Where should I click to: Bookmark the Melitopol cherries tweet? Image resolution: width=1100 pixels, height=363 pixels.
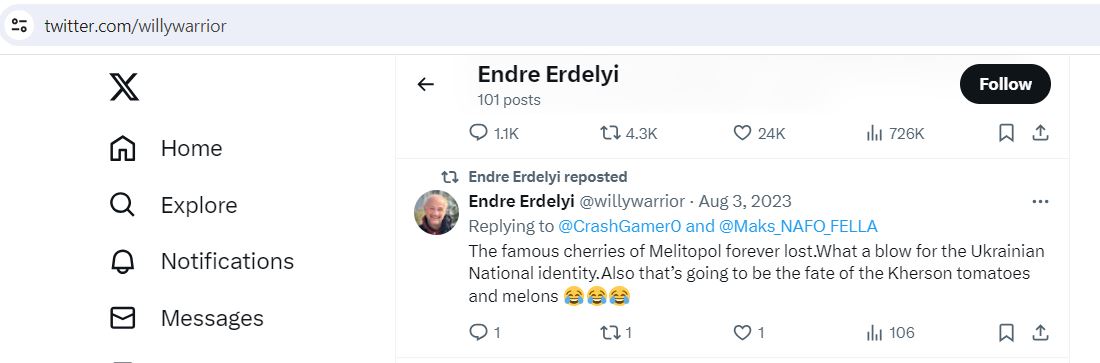[1006, 332]
